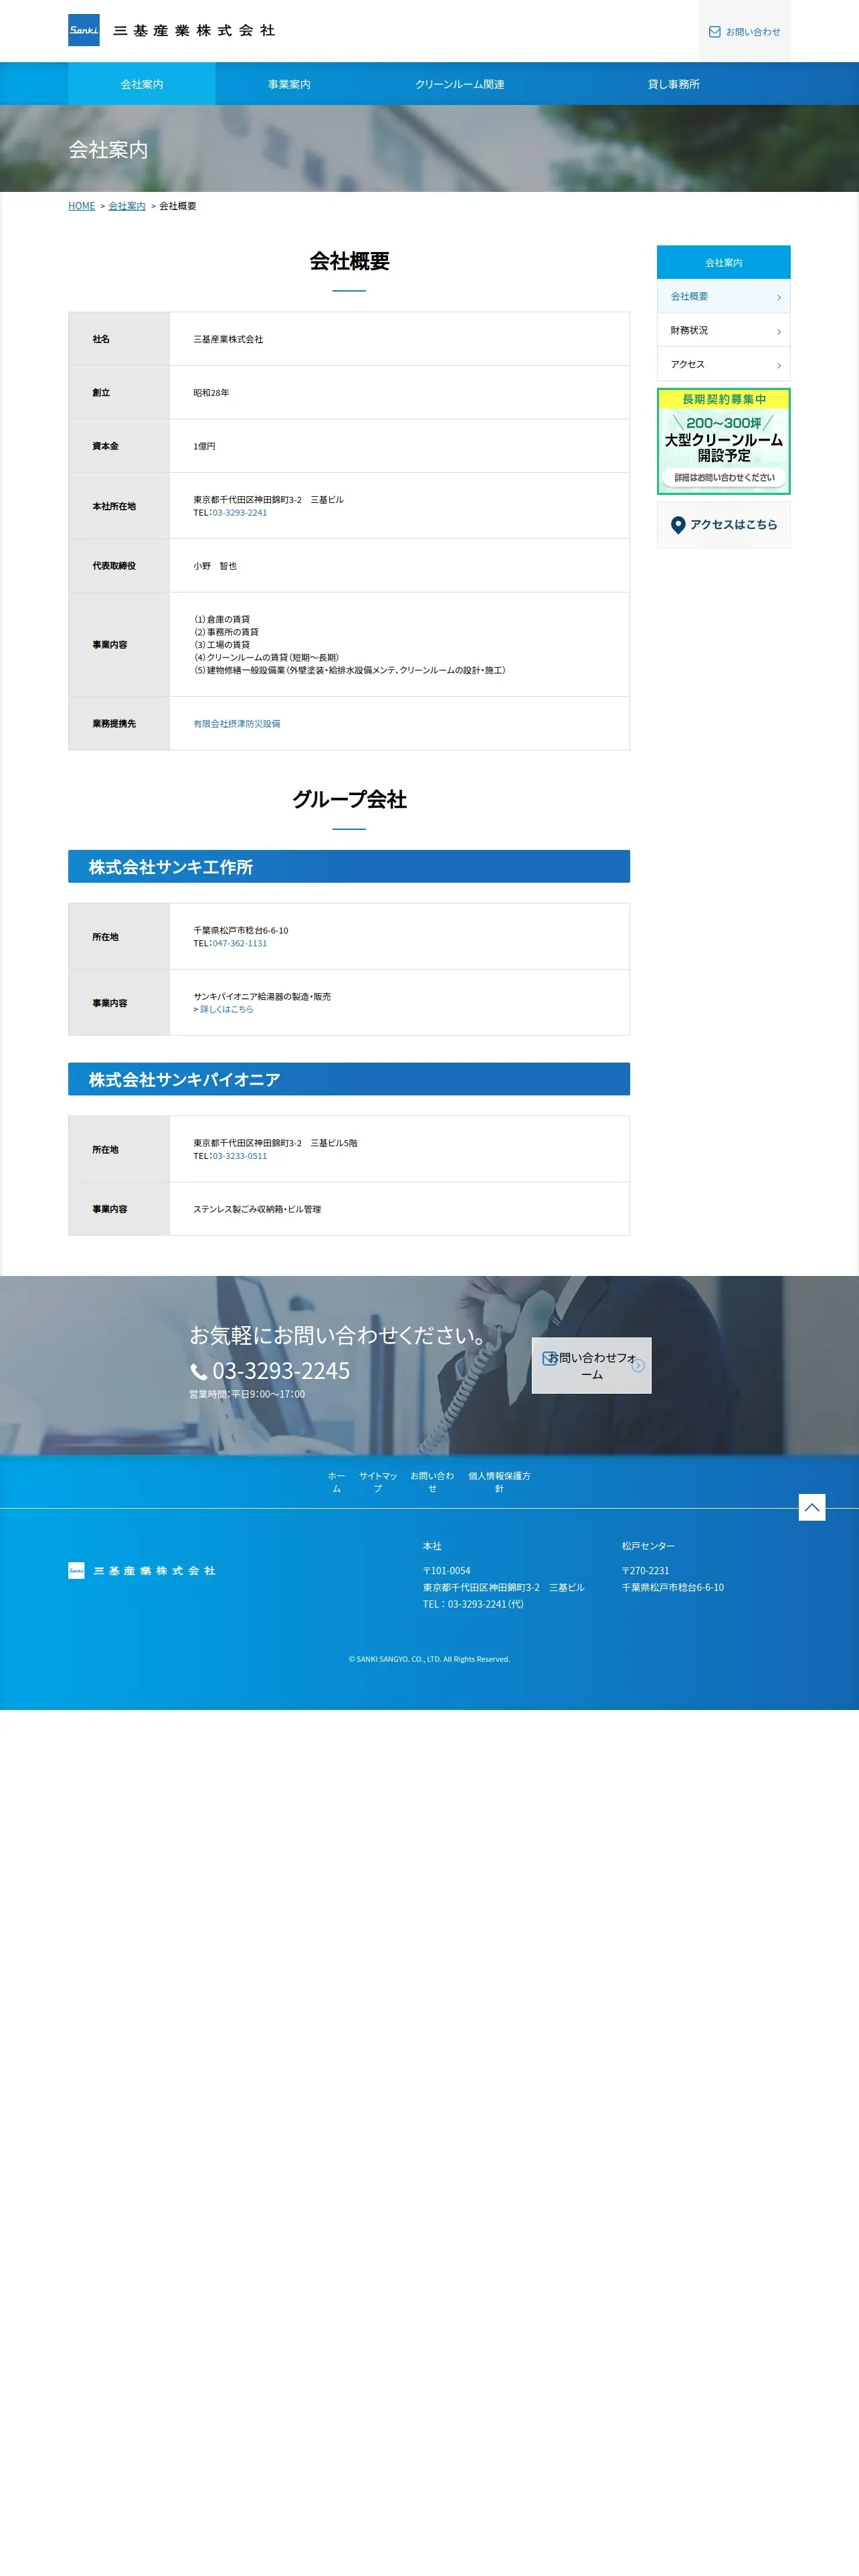Click the footer 三基産業株式会社 logo
The height and width of the screenshot is (2576, 859).
[142, 1570]
